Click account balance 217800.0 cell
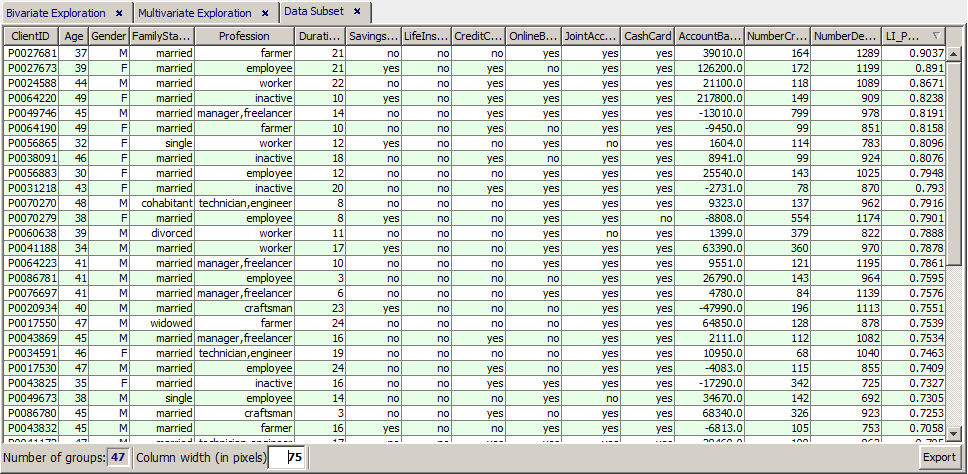 click(709, 98)
